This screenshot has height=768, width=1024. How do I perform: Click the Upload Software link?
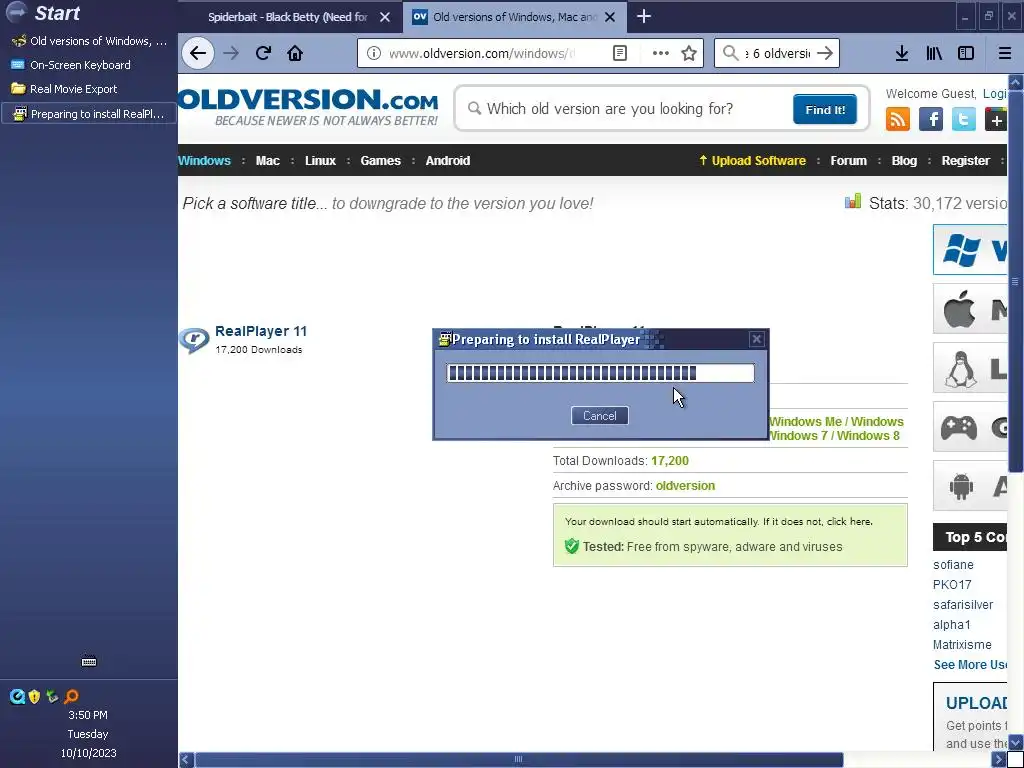tap(752, 161)
